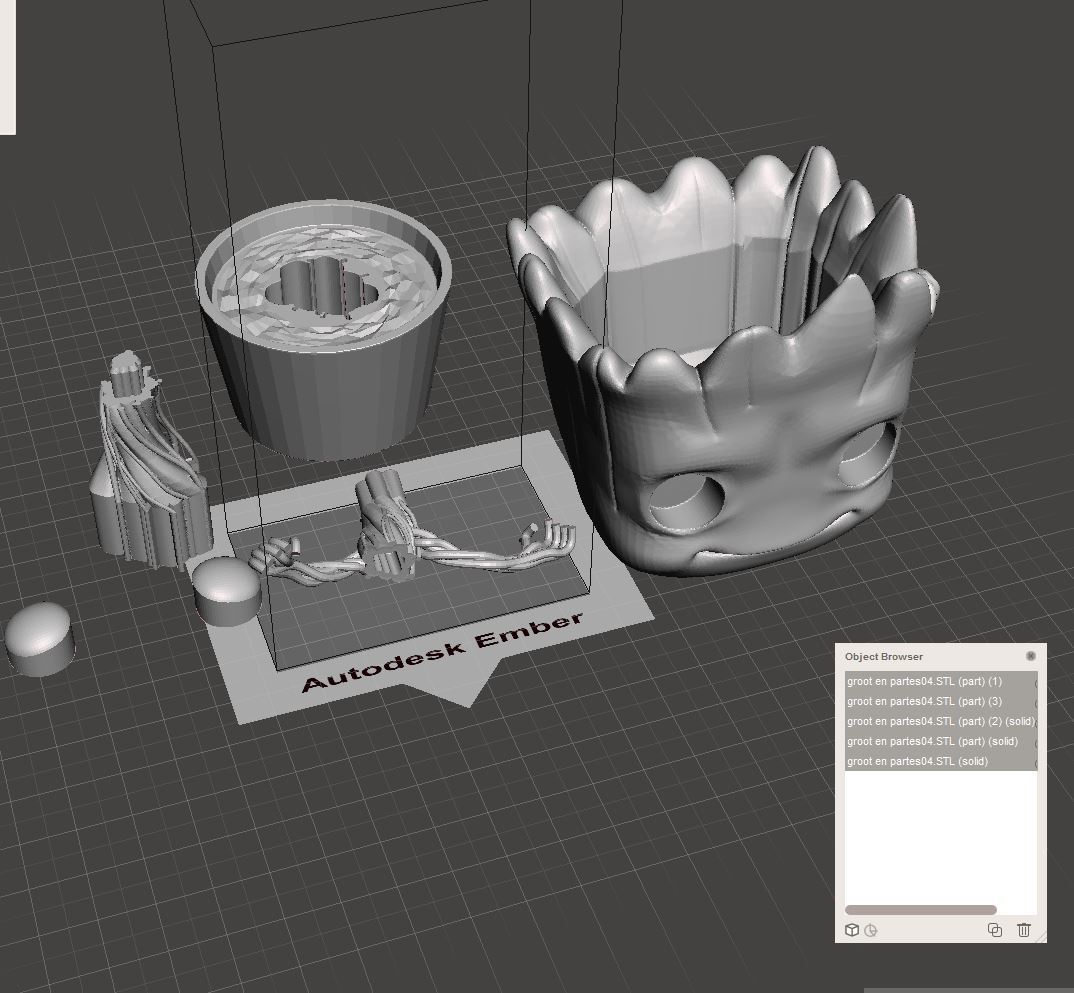The height and width of the screenshot is (993, 1074).
Task: Select 'groot en partes04.STL (solid)' row
Action: 940,761
